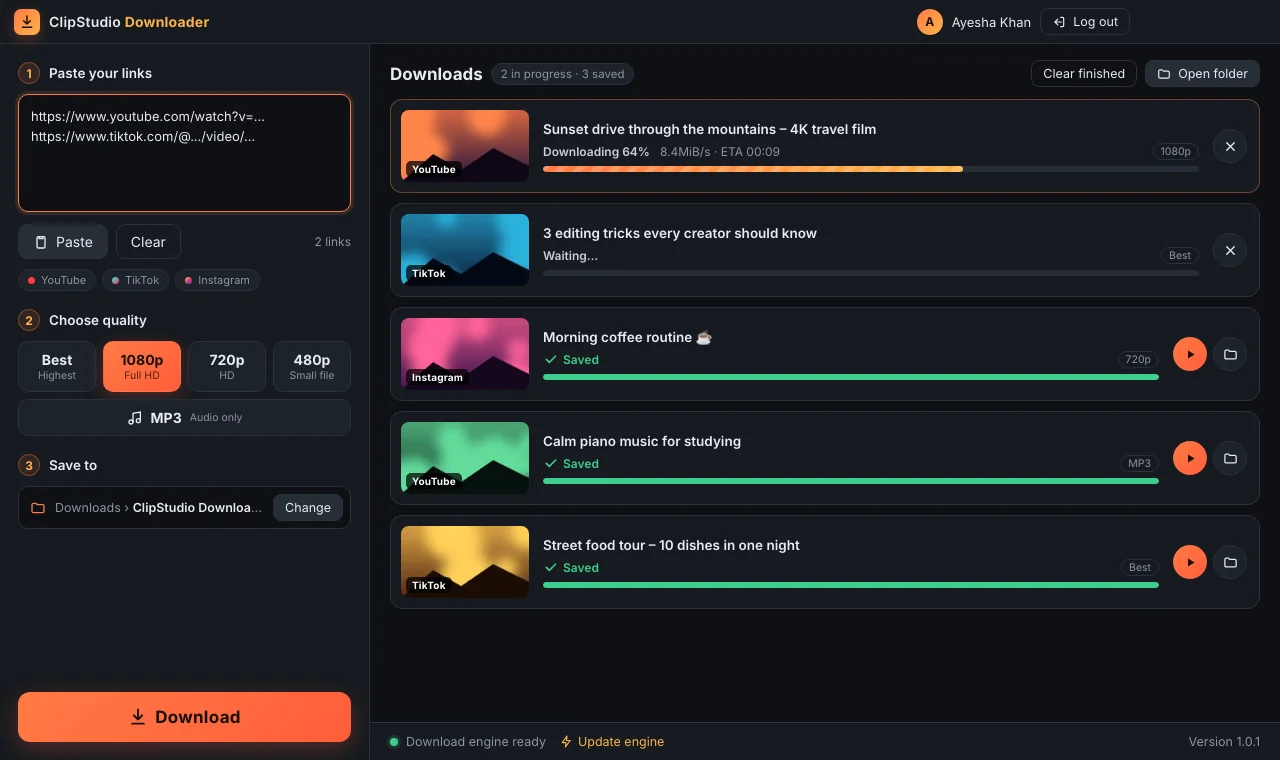Viewport: 1280px width, 760px height.
Task: Click 'Version 1.0.1' text
Action: point(1224,742)
